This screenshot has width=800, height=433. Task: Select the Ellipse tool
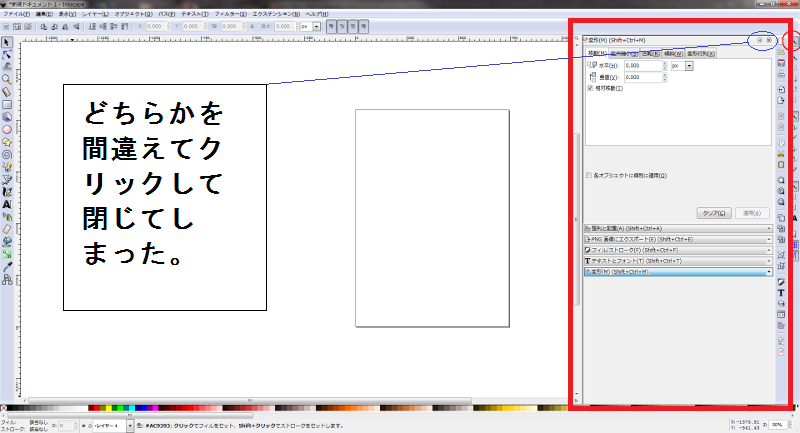[x=7, y=130]
